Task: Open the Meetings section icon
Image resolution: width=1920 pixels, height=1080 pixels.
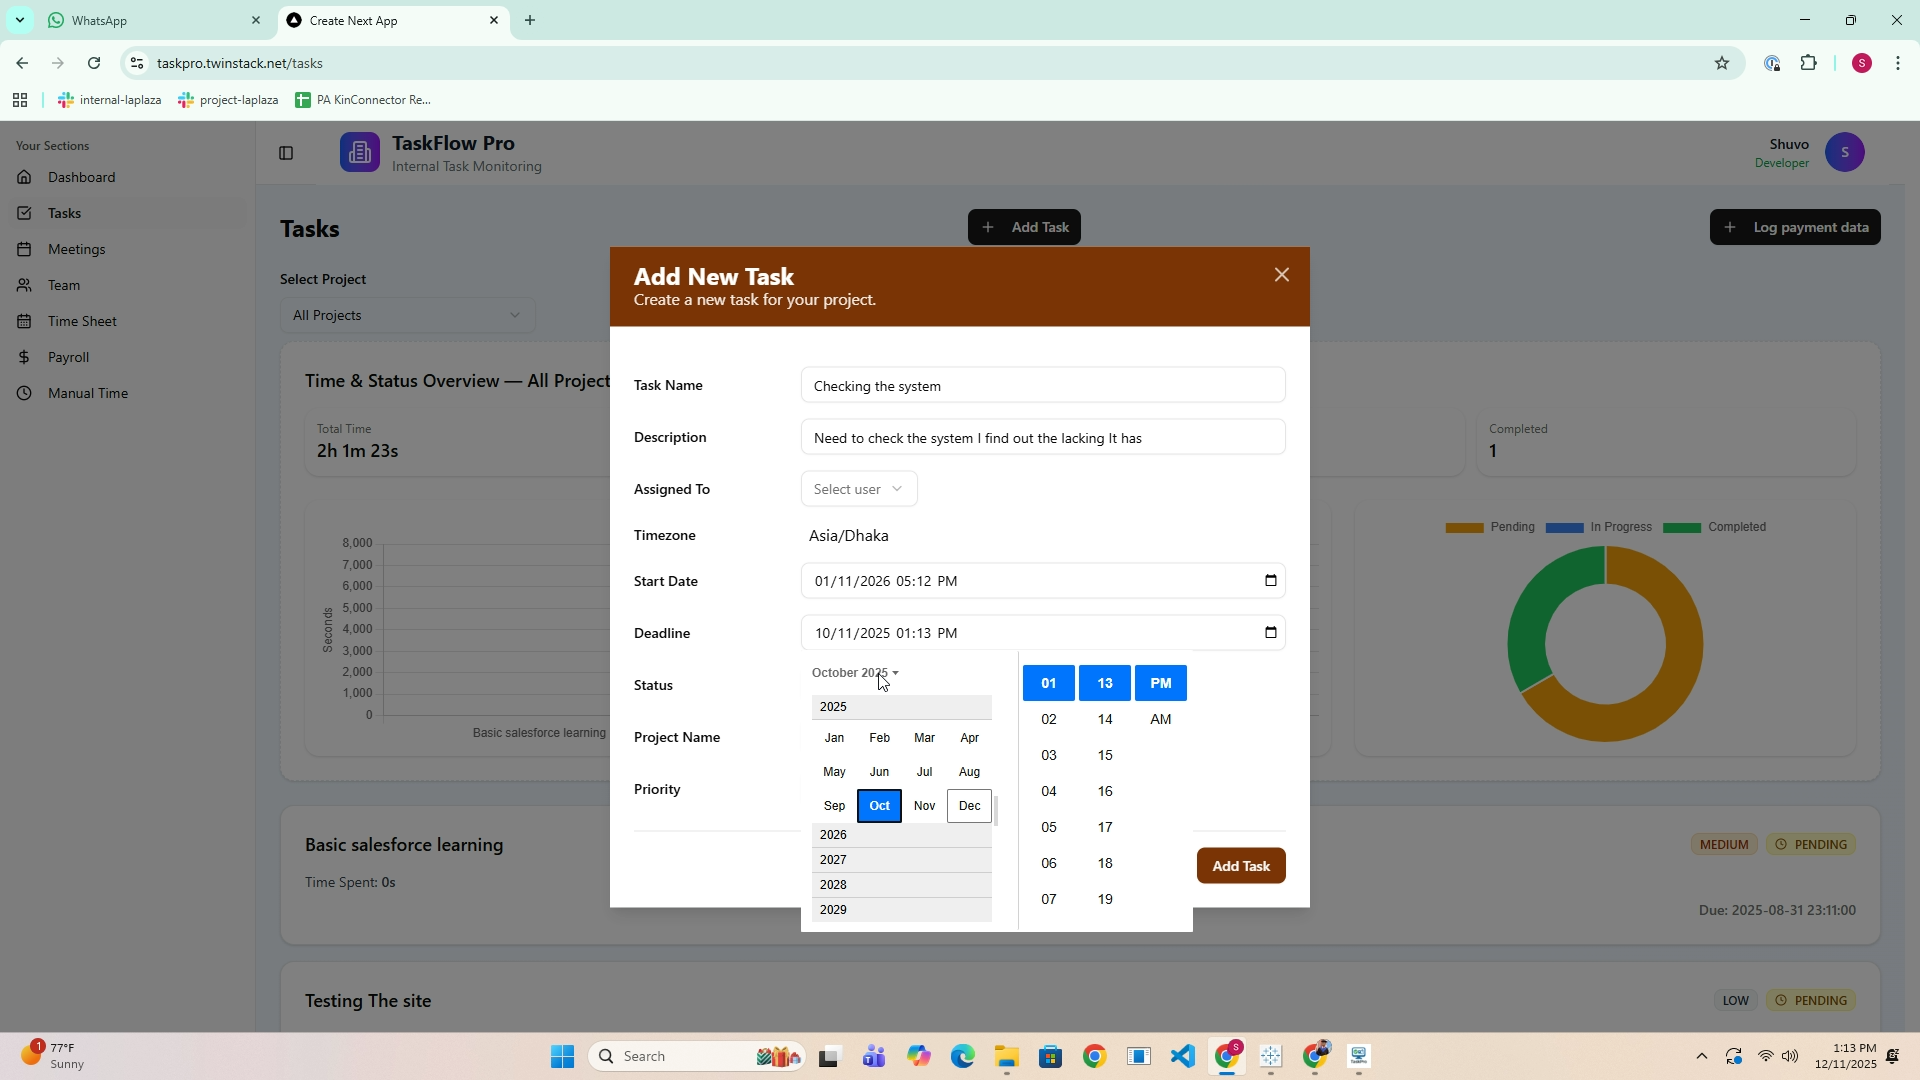Action: [x=25, y=249]
